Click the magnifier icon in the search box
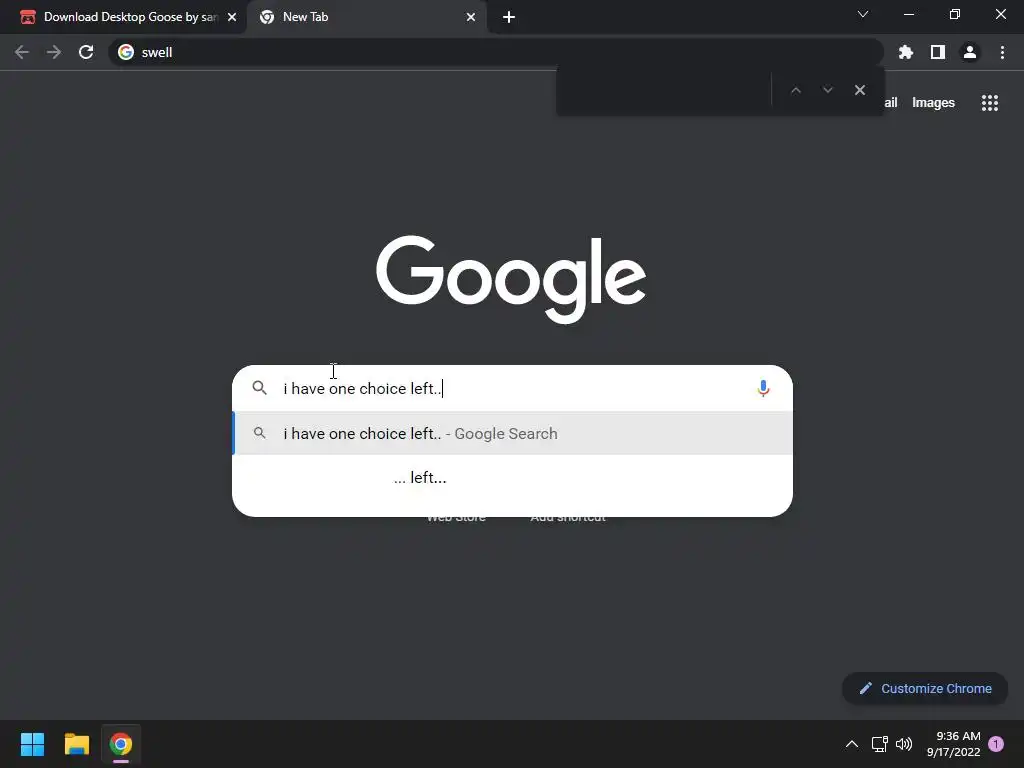 259,388
